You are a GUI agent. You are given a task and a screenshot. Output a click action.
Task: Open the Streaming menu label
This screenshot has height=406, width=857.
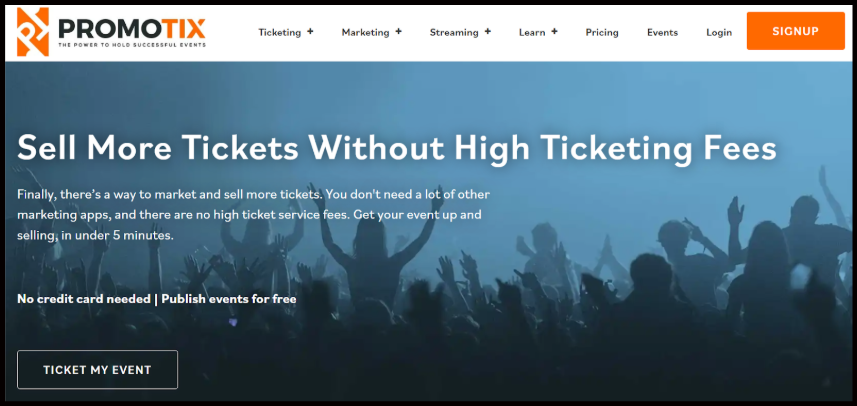coord(454,32)
